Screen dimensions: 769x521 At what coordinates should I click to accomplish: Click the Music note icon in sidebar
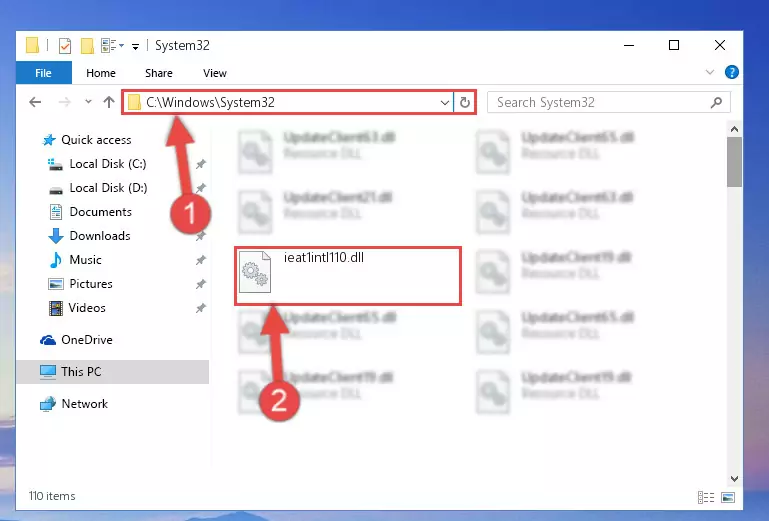56,260
